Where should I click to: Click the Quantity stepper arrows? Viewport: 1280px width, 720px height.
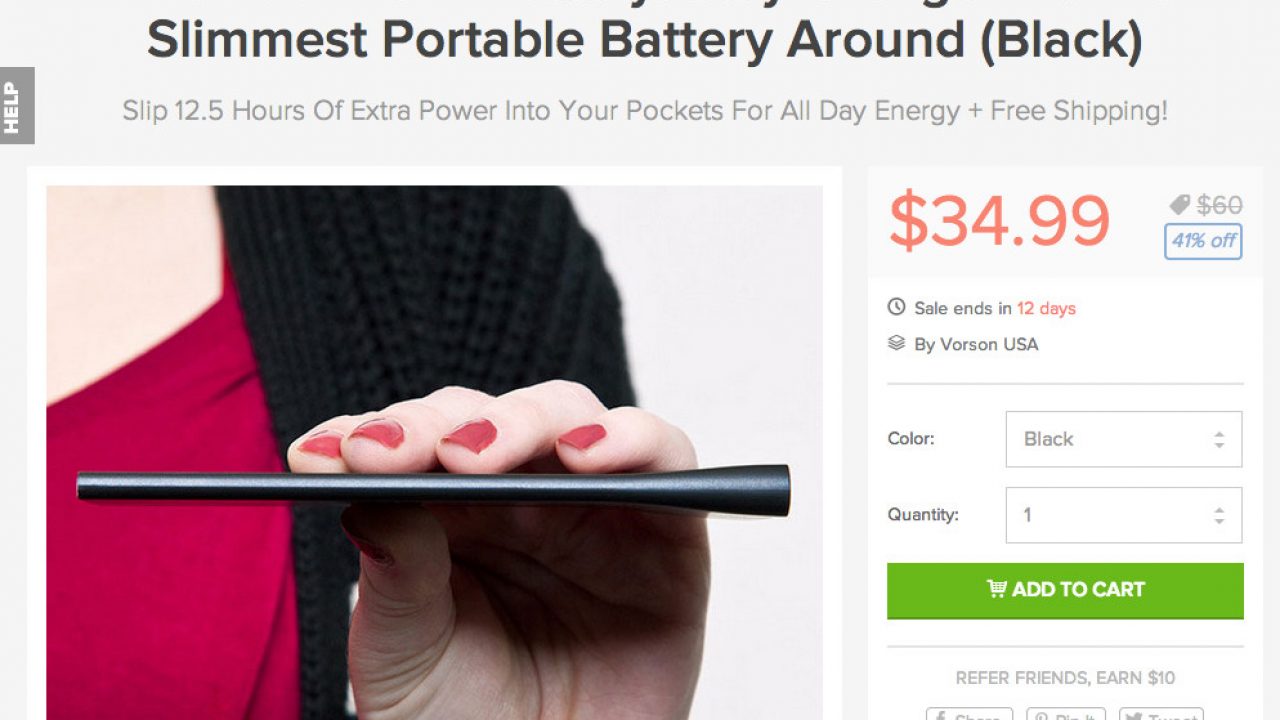pos(1219,515)
